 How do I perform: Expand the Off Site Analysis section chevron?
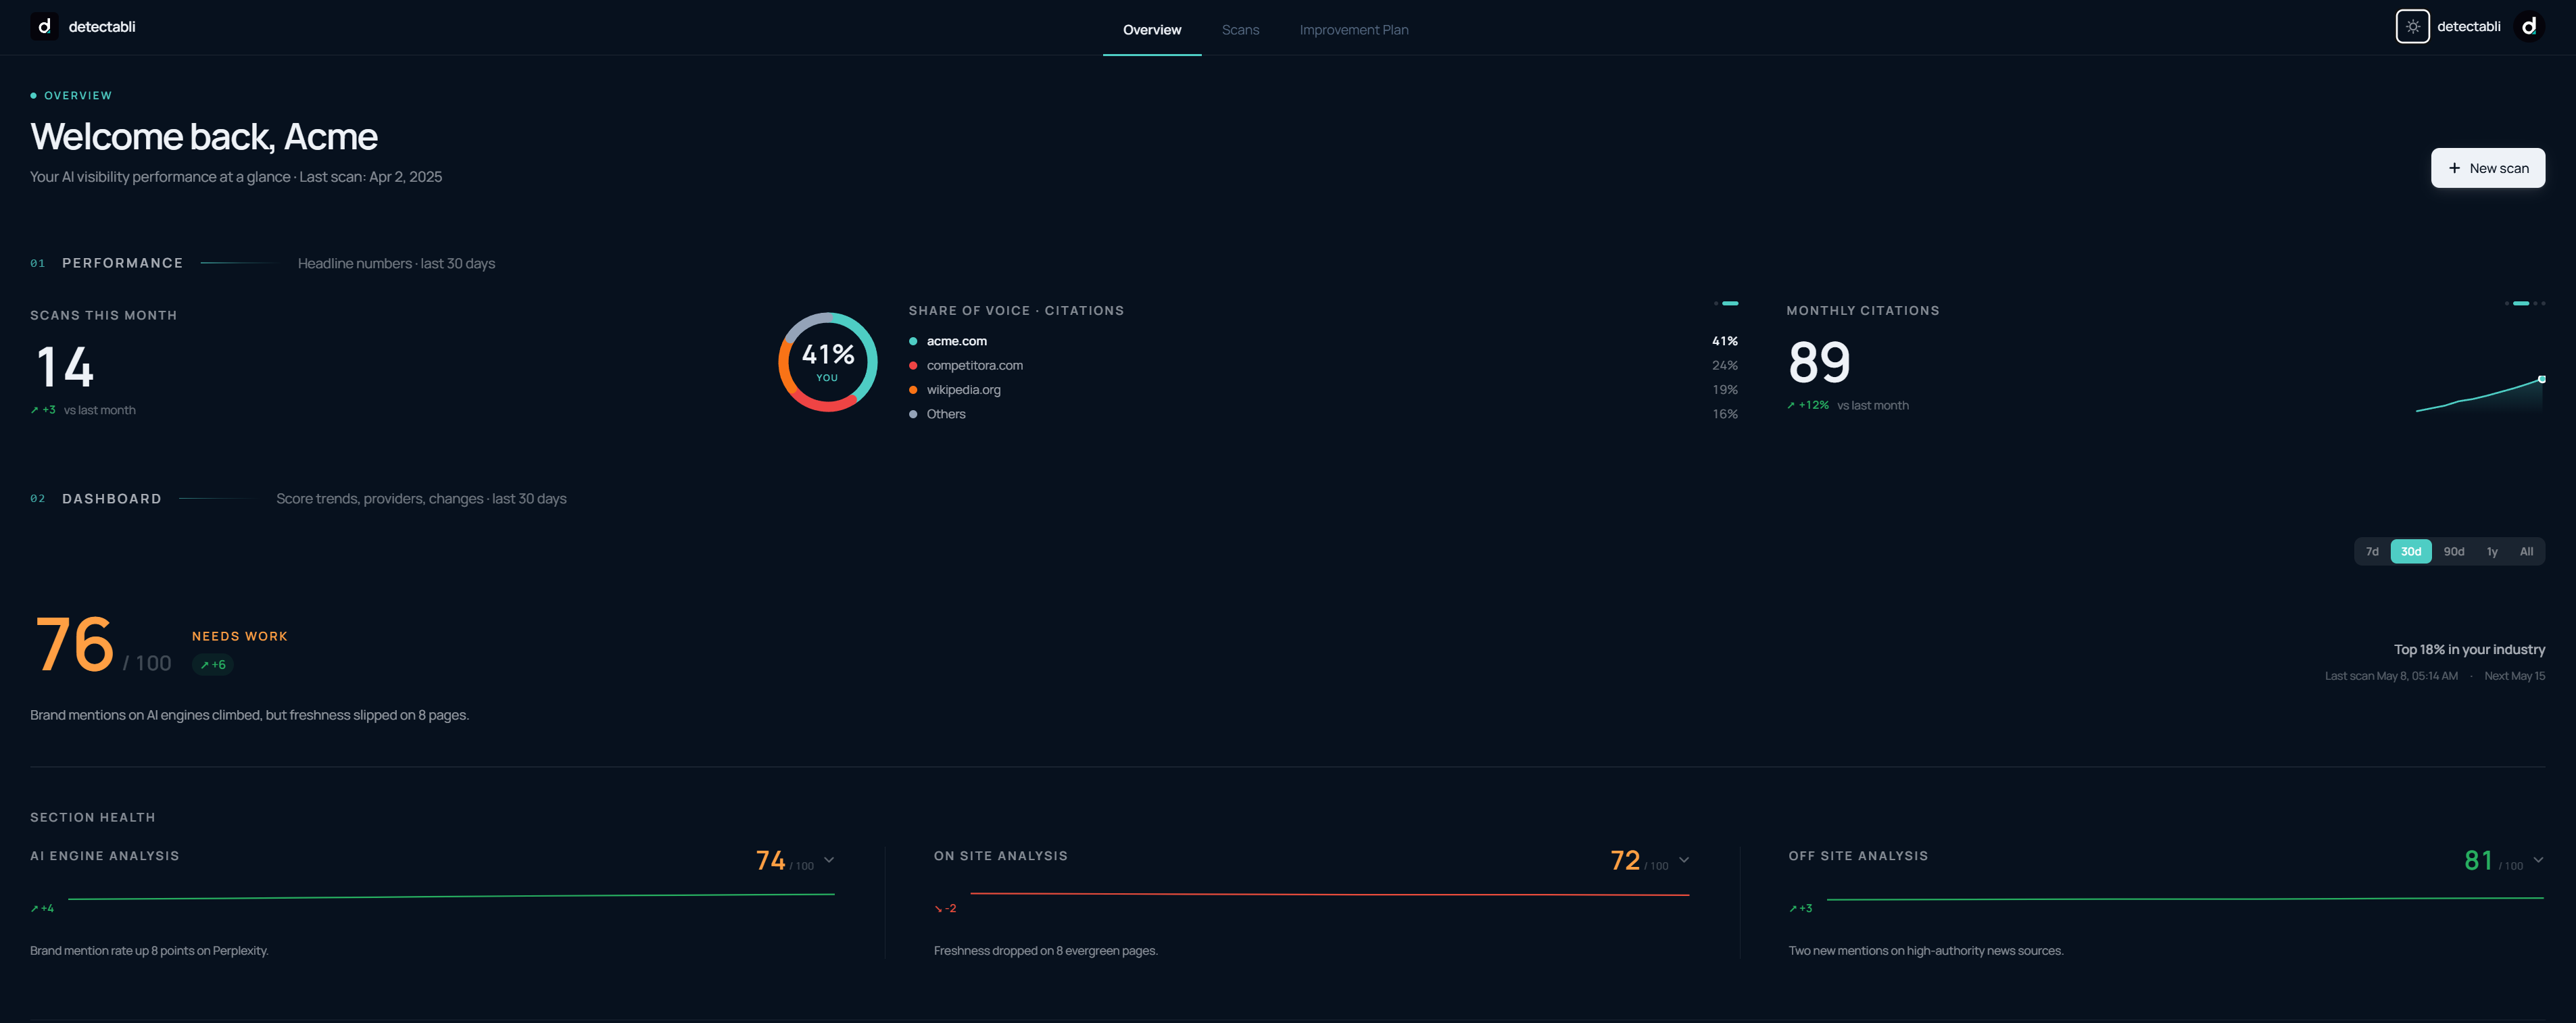pyautogui.click(x=2538, y=860)
